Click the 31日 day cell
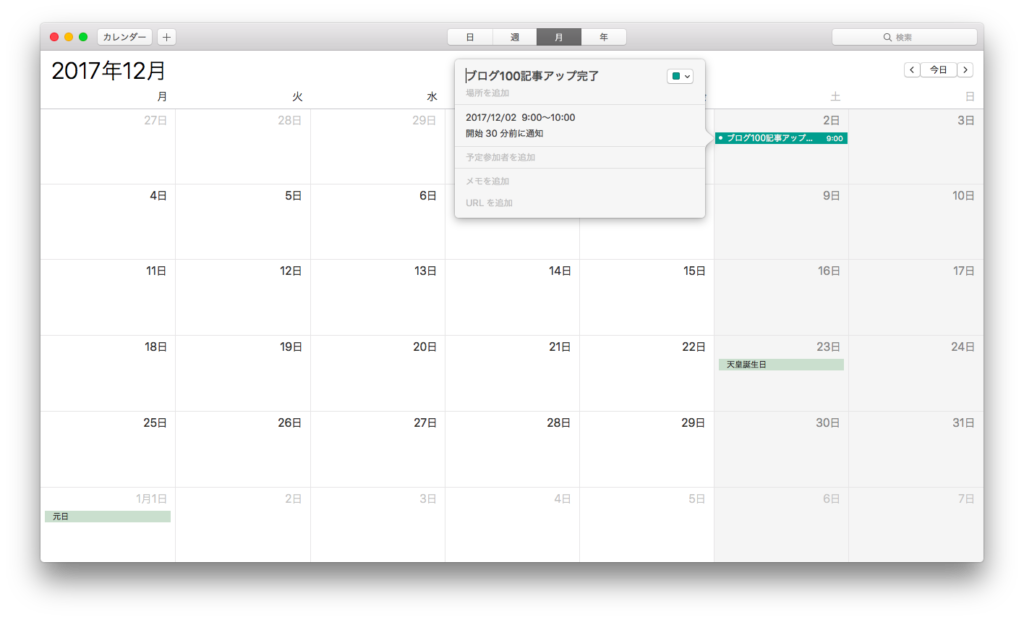The width and height of the screenshot is (1024, 620). 916,449
